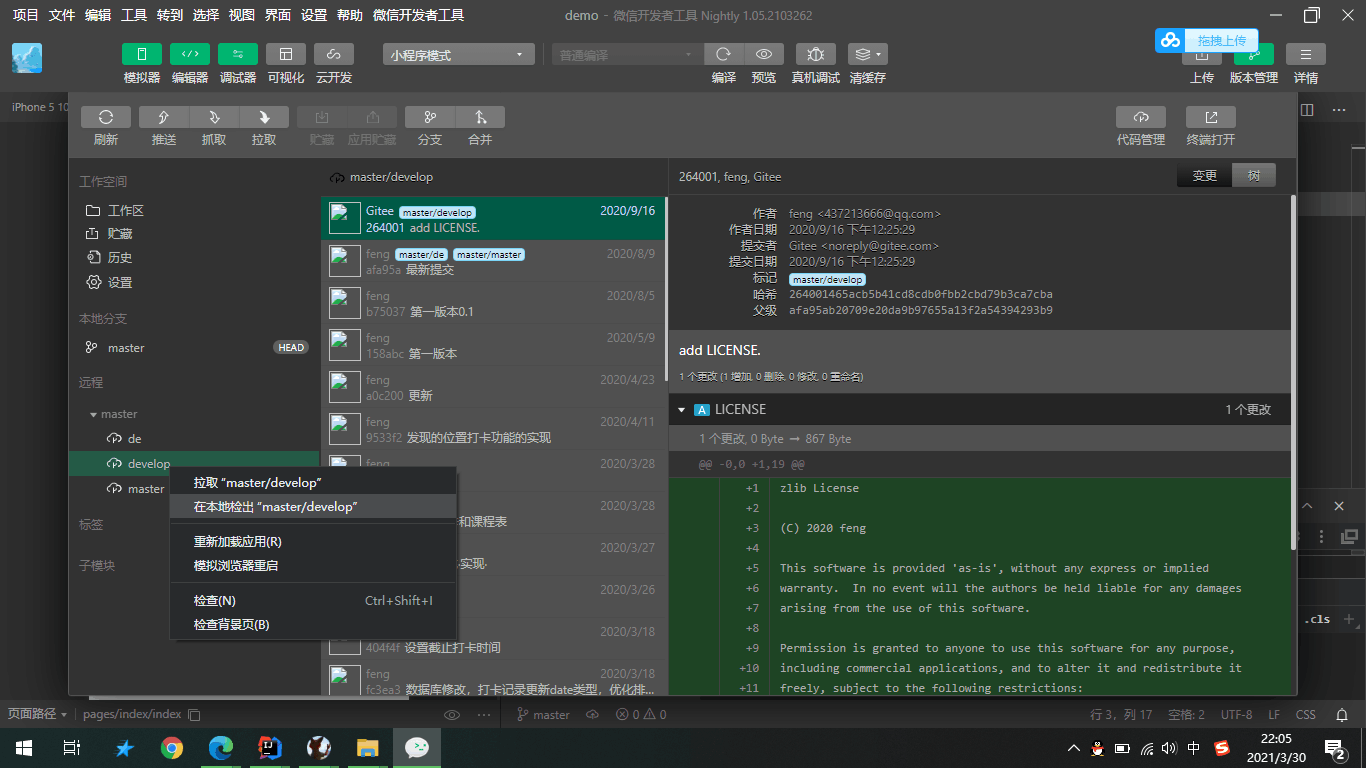Pull changes with the pull icon
The image size is (1366, 768).
pos(264,117)
